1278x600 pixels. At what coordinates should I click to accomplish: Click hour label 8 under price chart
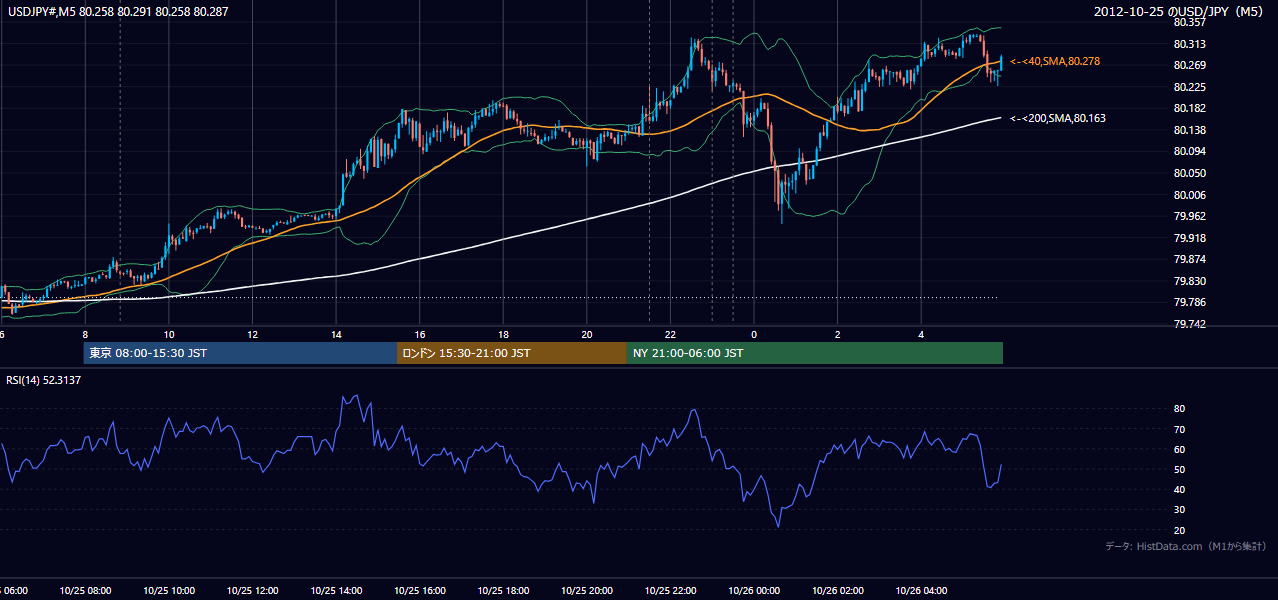pos(85,335)
